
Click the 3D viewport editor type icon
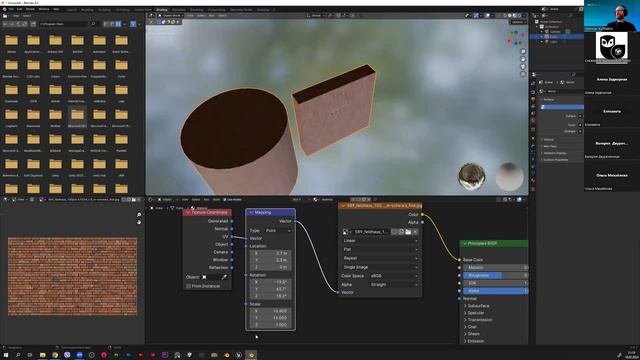pyautogui.click(x=151, y=16)
